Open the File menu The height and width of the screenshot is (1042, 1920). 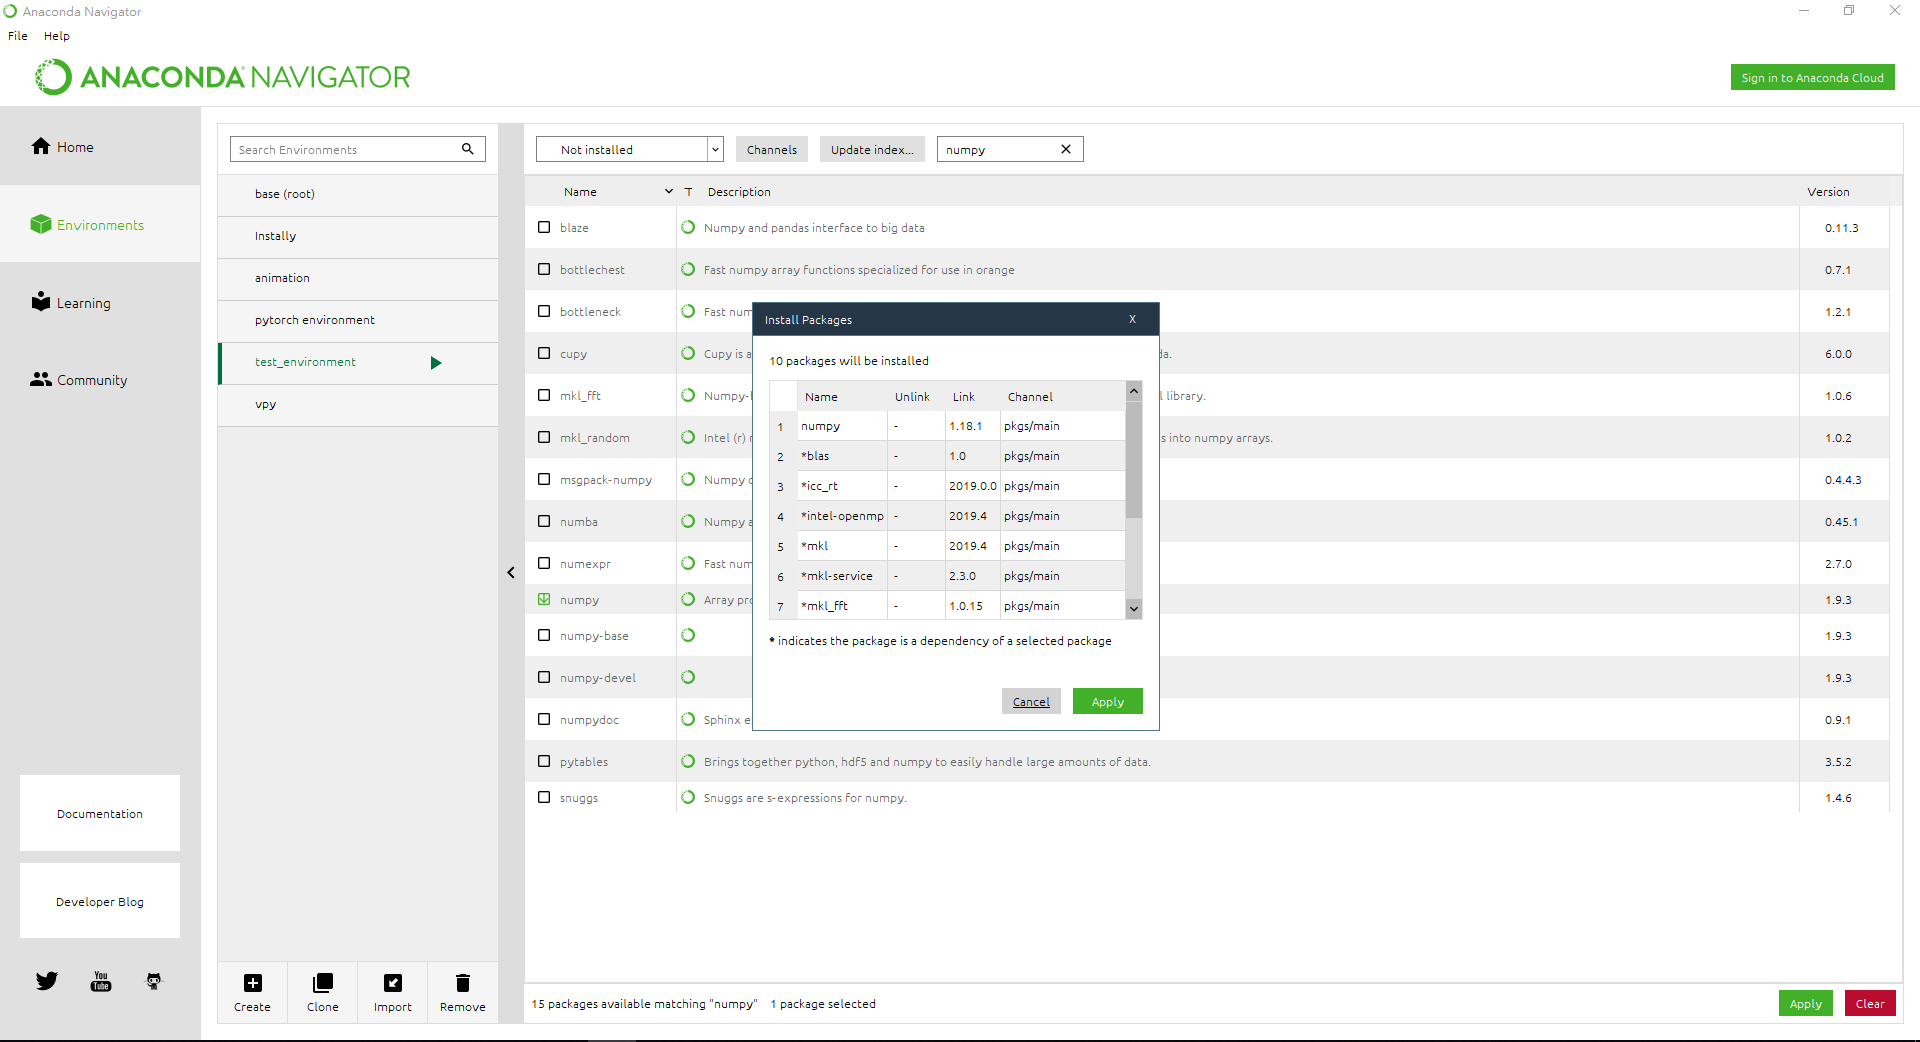[x=18, y=36]
